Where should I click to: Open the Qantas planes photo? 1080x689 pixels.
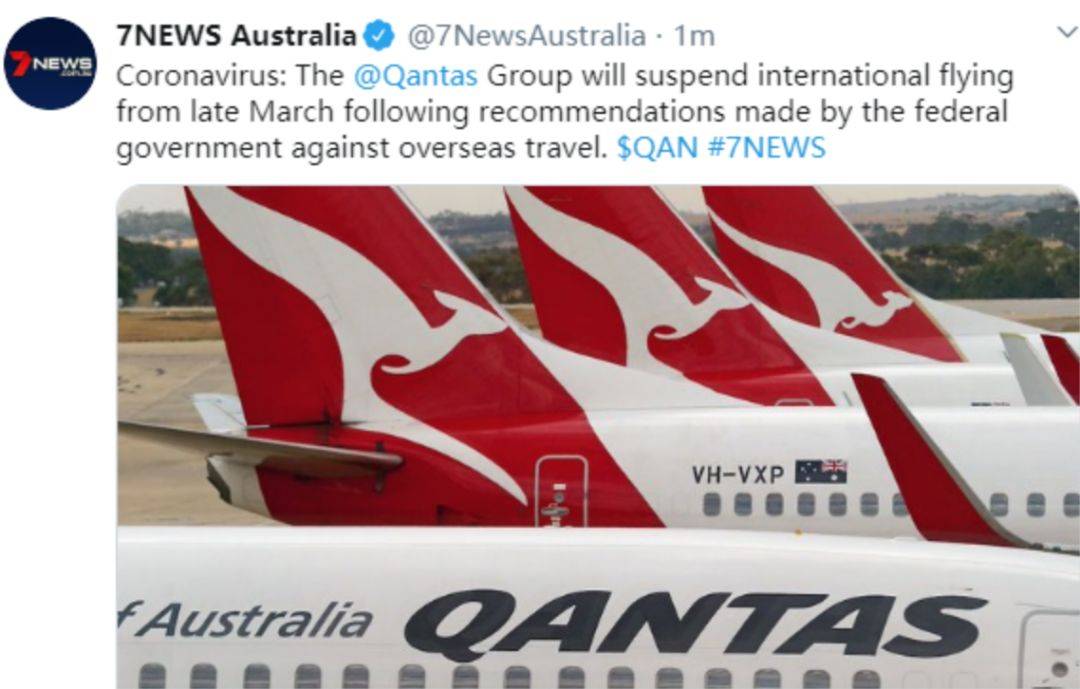tap(598, 437)
